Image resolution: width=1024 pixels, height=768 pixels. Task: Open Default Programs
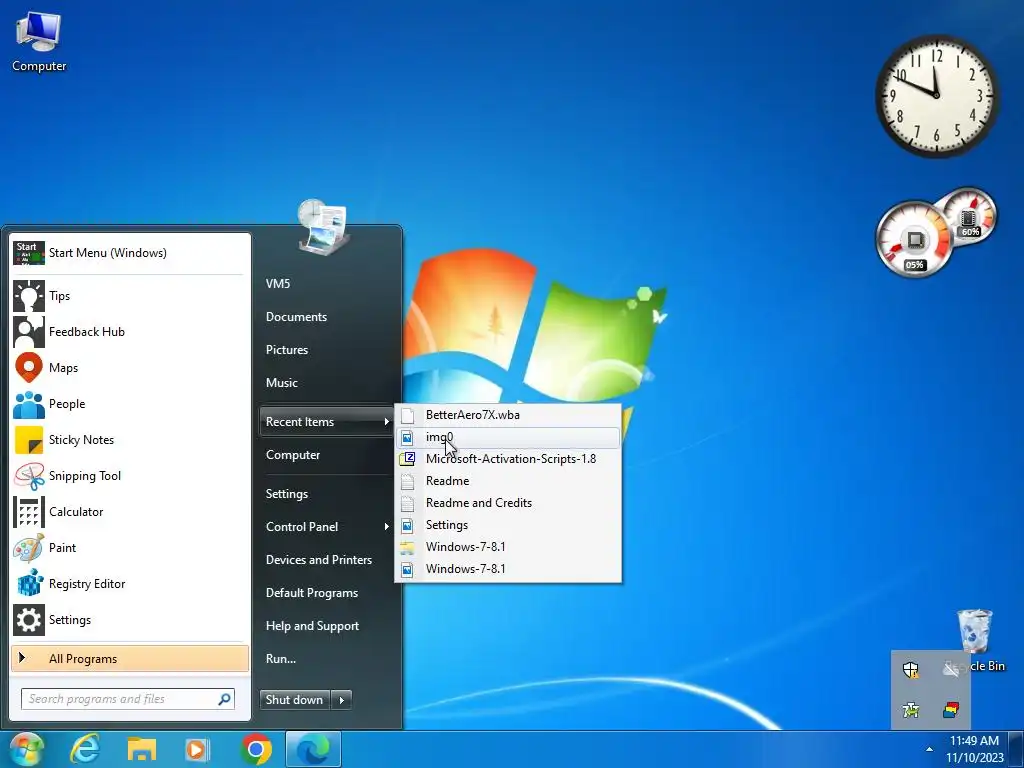click(x=312, y=593)
